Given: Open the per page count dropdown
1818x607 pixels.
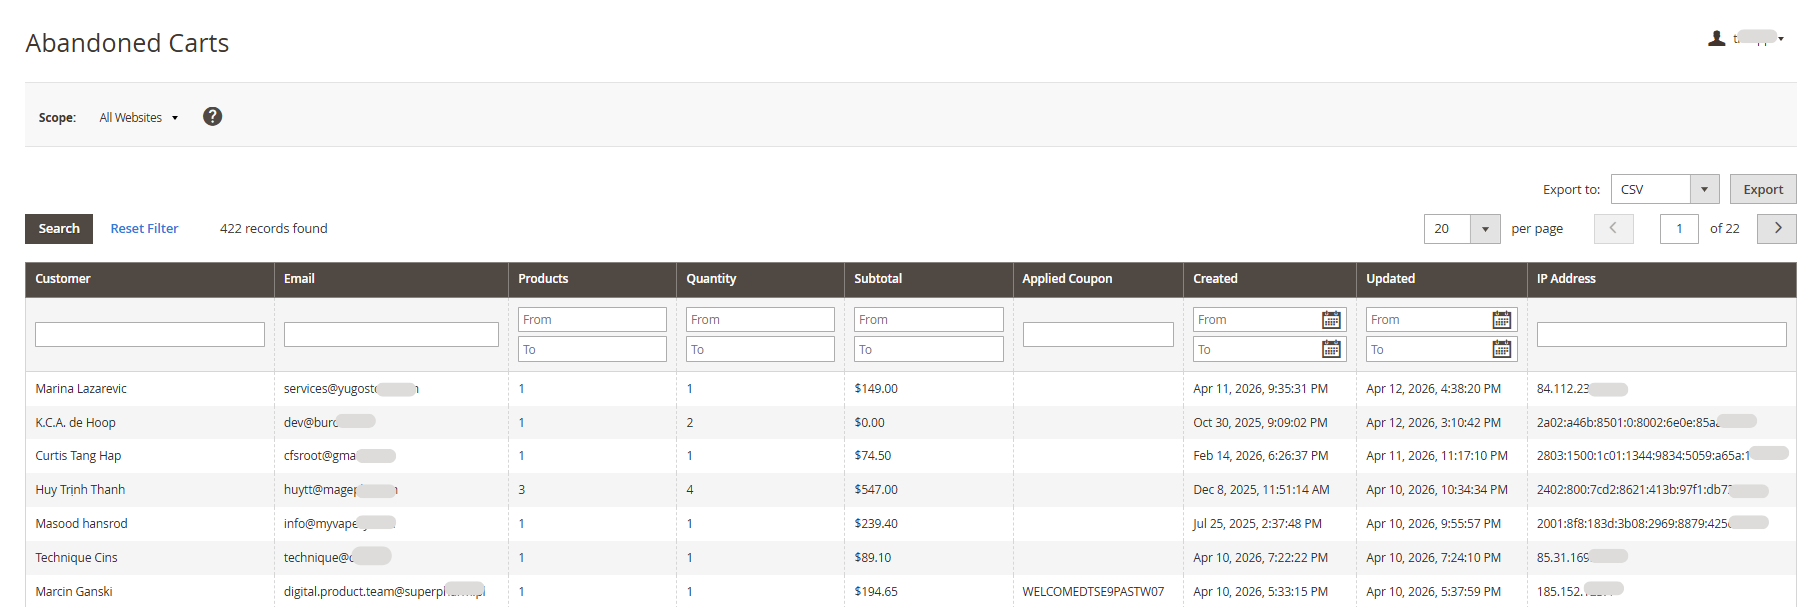Looking at the screenshot, I should point(1462,229).
